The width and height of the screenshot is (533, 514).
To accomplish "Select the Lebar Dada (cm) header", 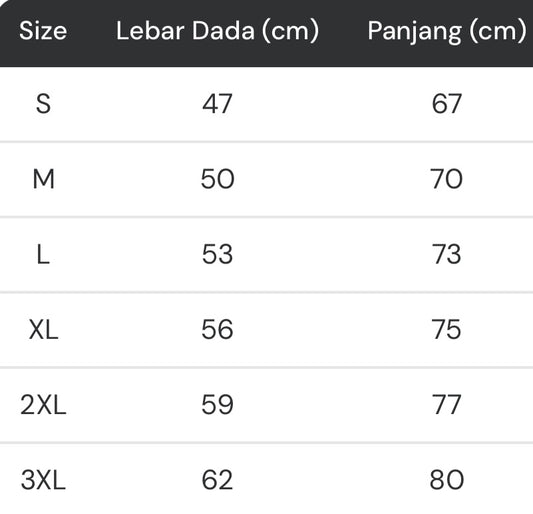I will click(218, 31).
